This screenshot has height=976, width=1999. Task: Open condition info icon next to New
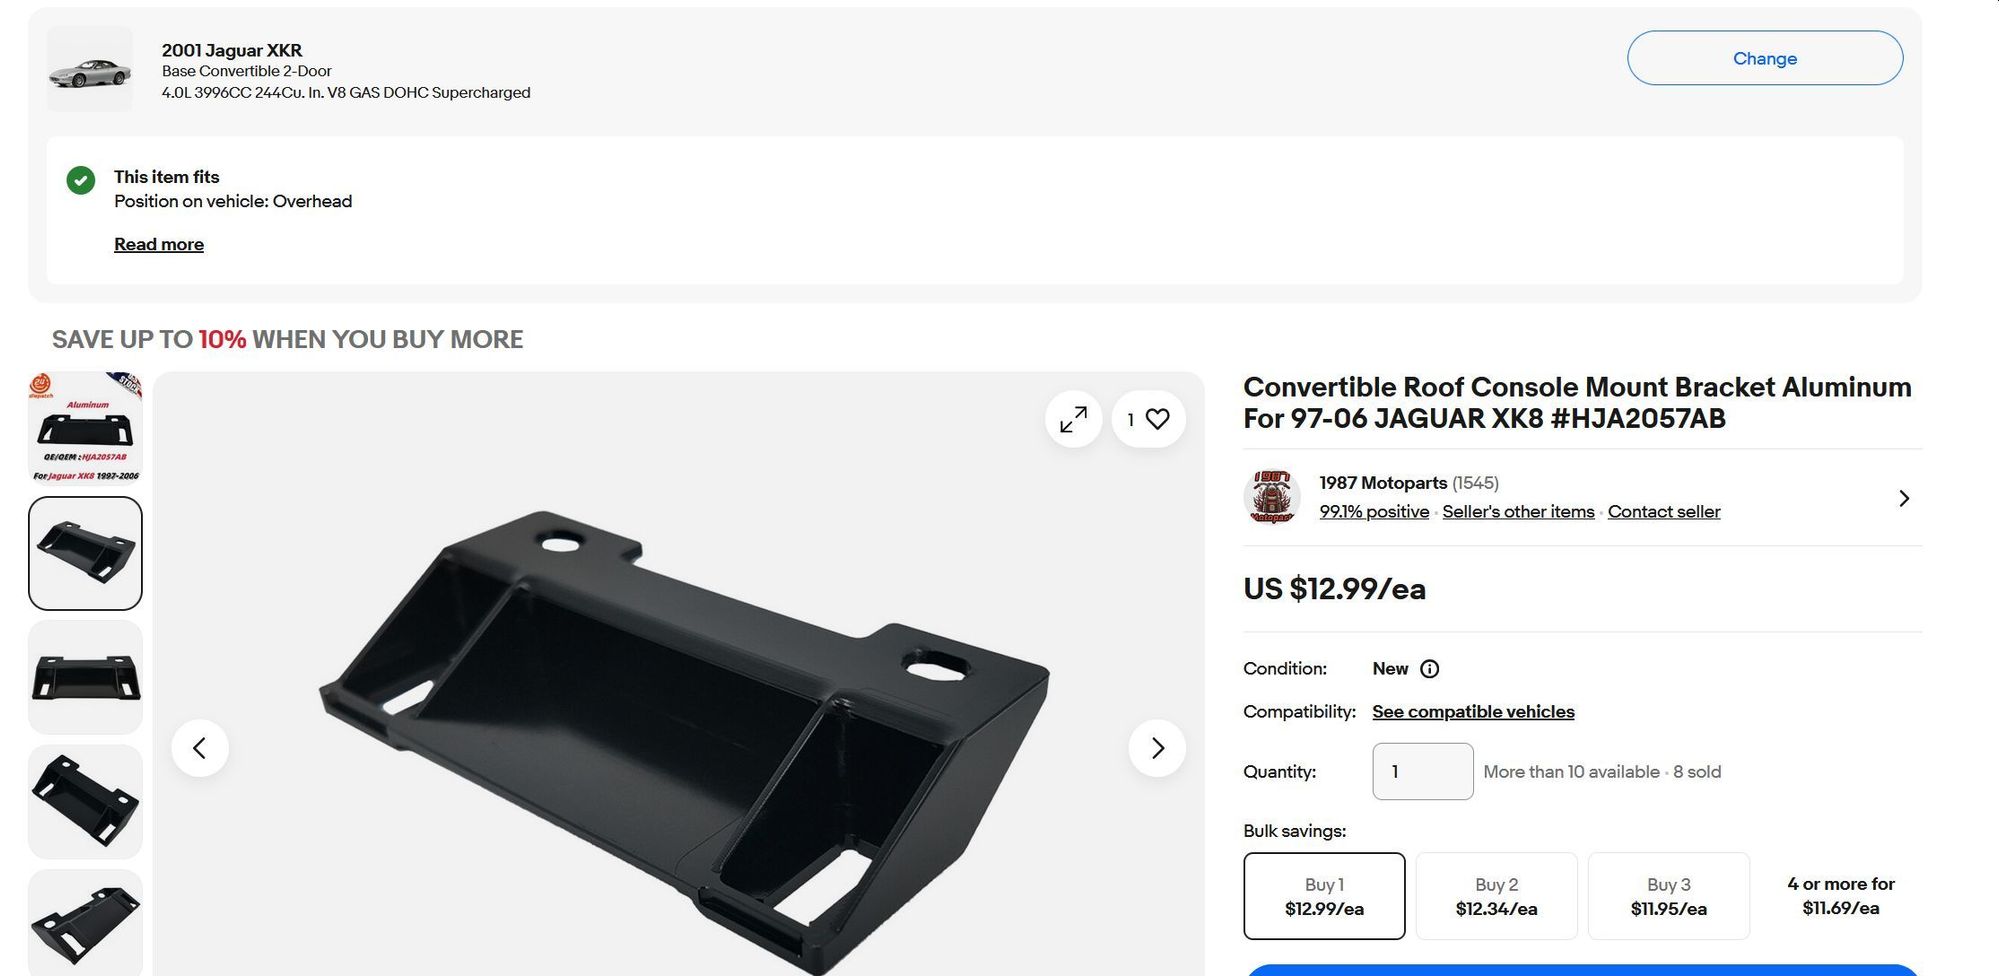tap(1430, 669)
